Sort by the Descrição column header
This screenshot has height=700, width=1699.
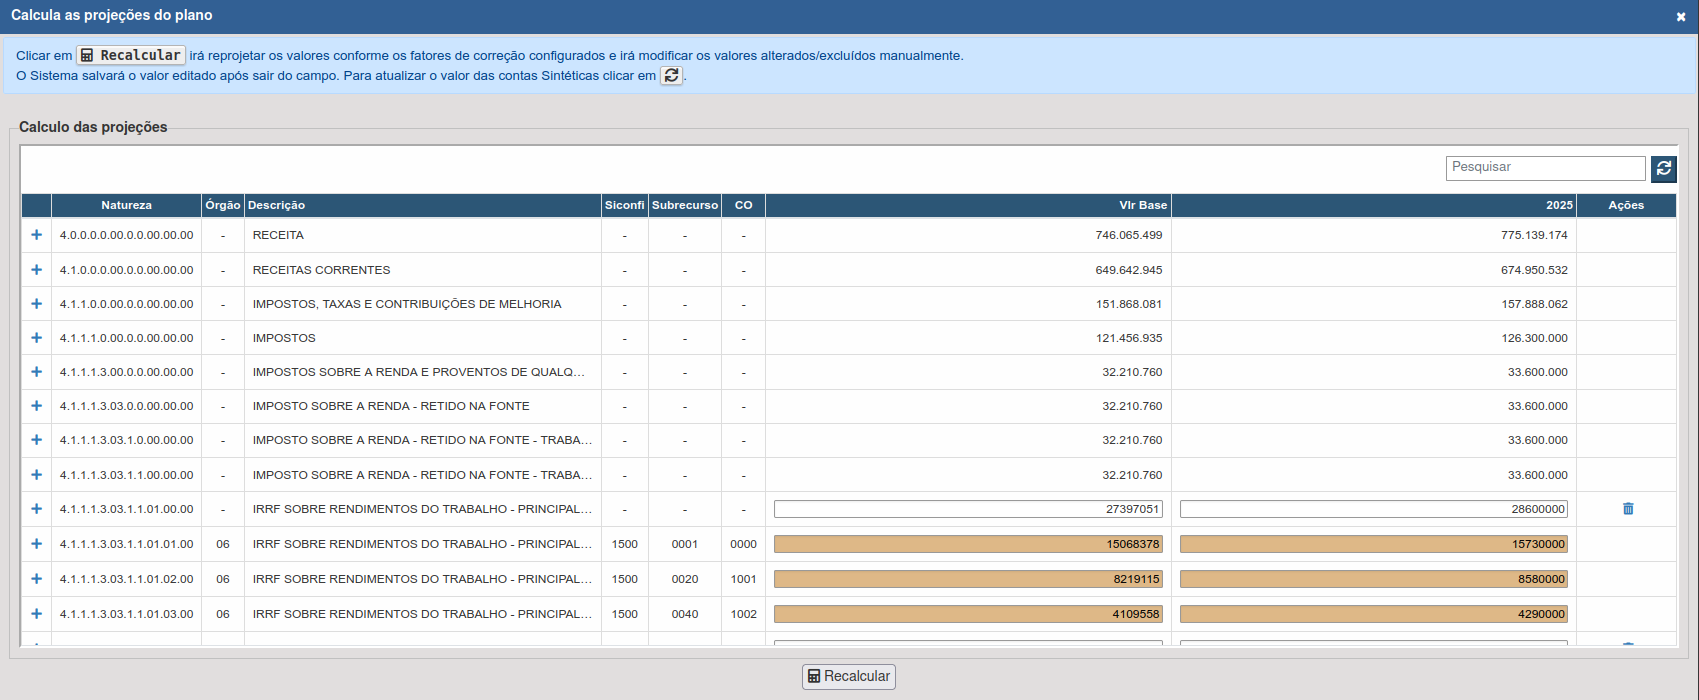pos(277,205)
